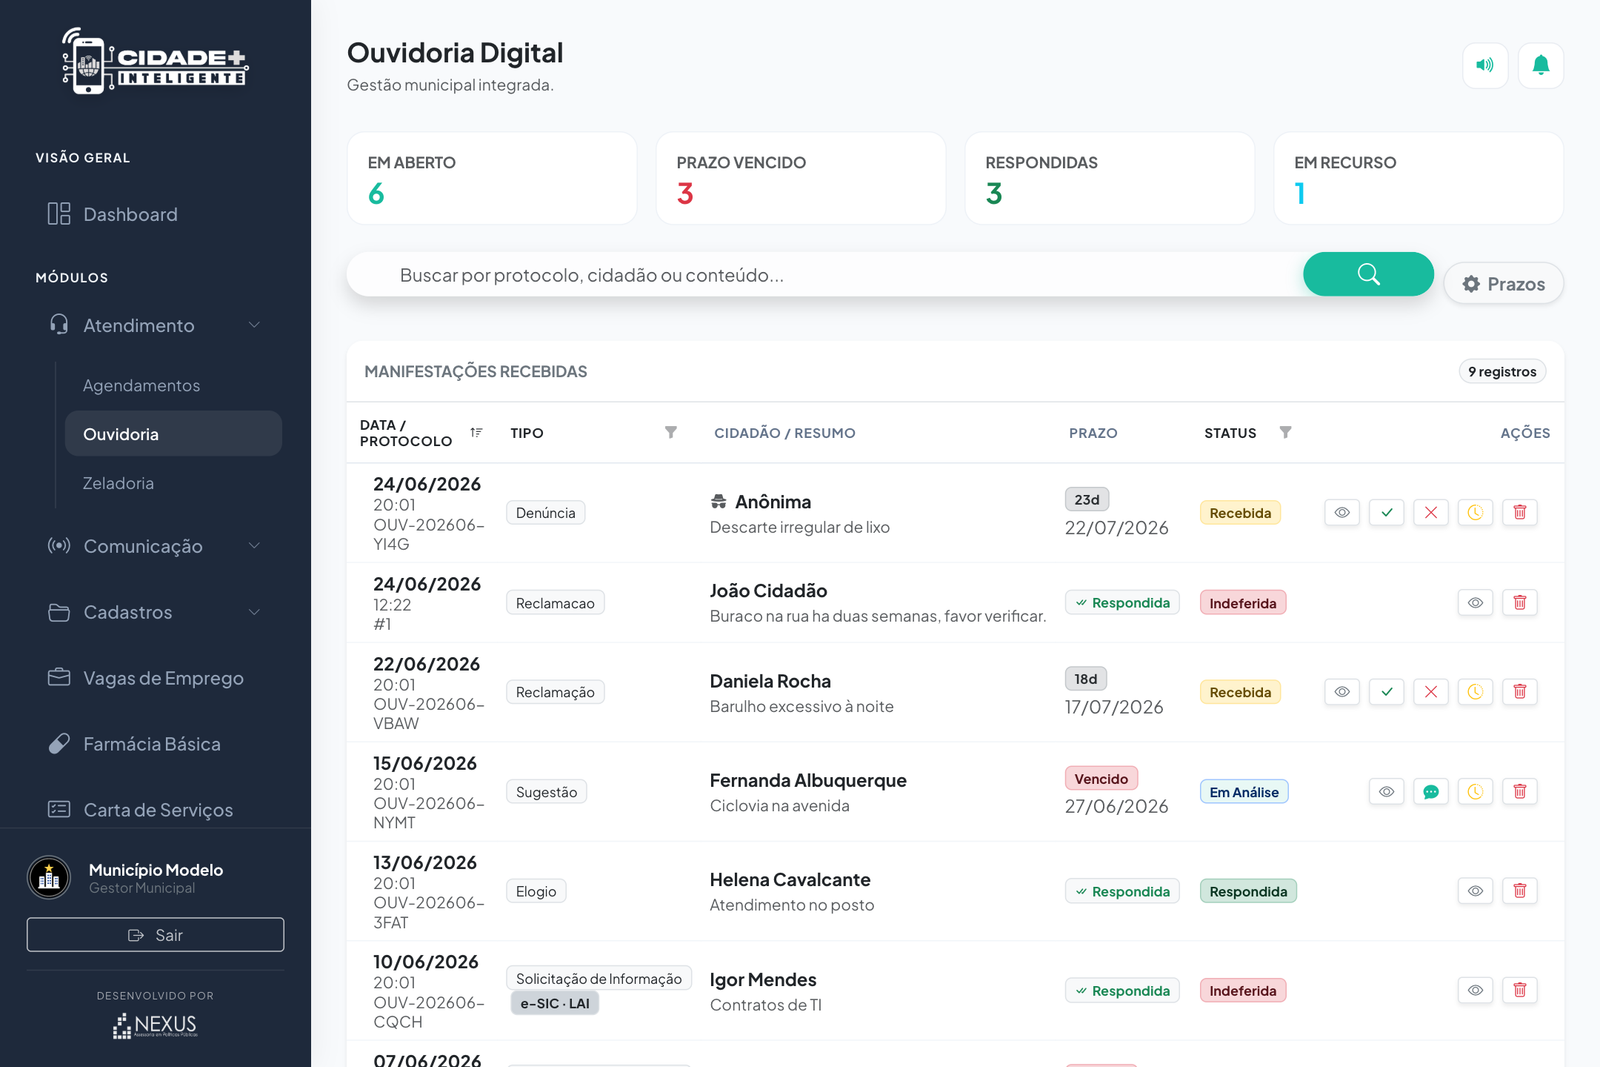1600x1067 pixels.
Task: Approve the Anônima complaint with the checkmark
Action: pyautogui.click(x=1387, y=512)
